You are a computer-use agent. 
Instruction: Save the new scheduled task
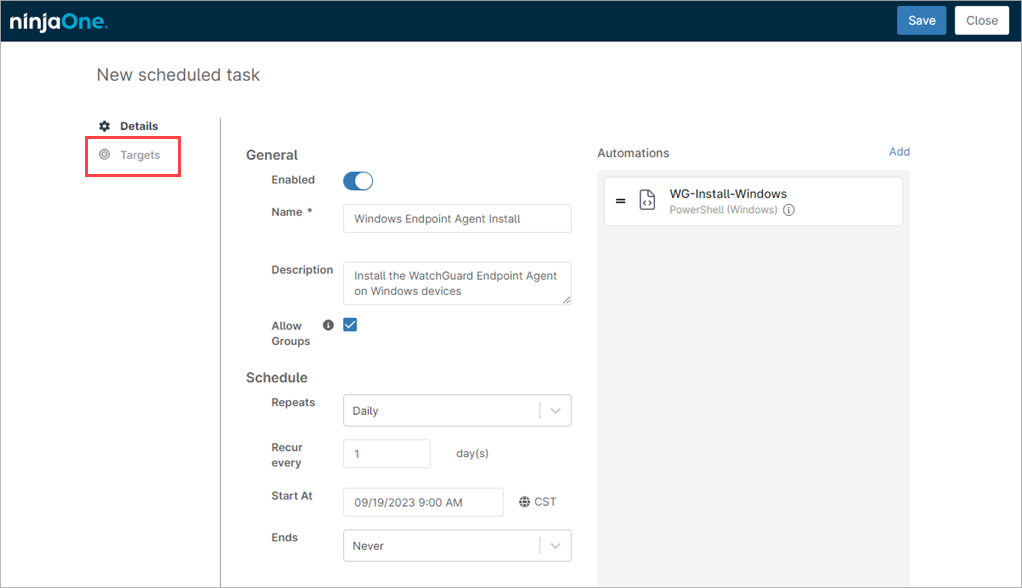(920, 20)
